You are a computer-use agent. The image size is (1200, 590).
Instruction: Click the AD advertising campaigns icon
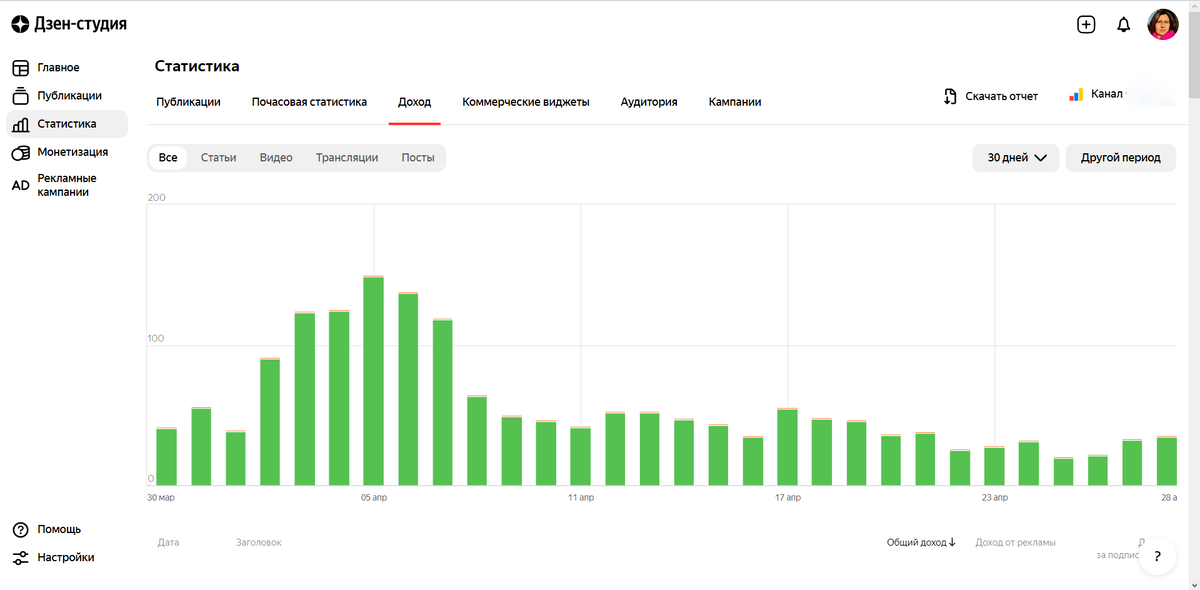coord(20,185)
